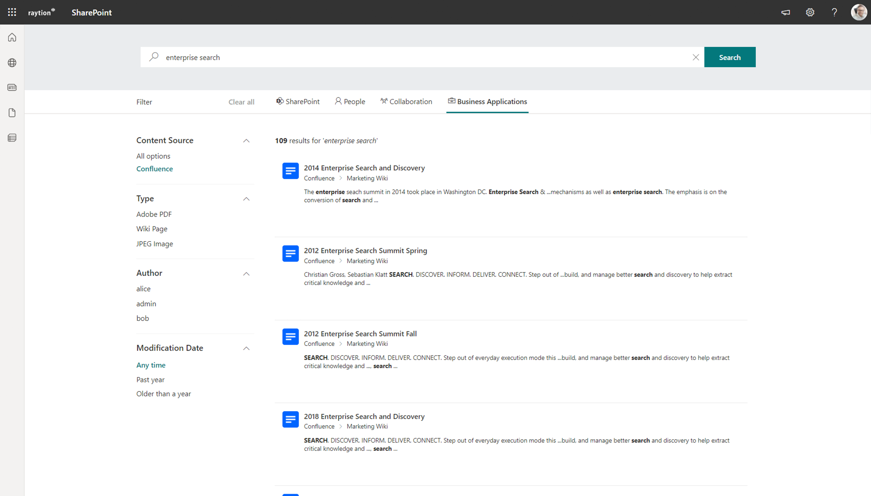Click snippet starting with Christian Gross
Viewport: 871px width, 496px height.
[518, 279]
